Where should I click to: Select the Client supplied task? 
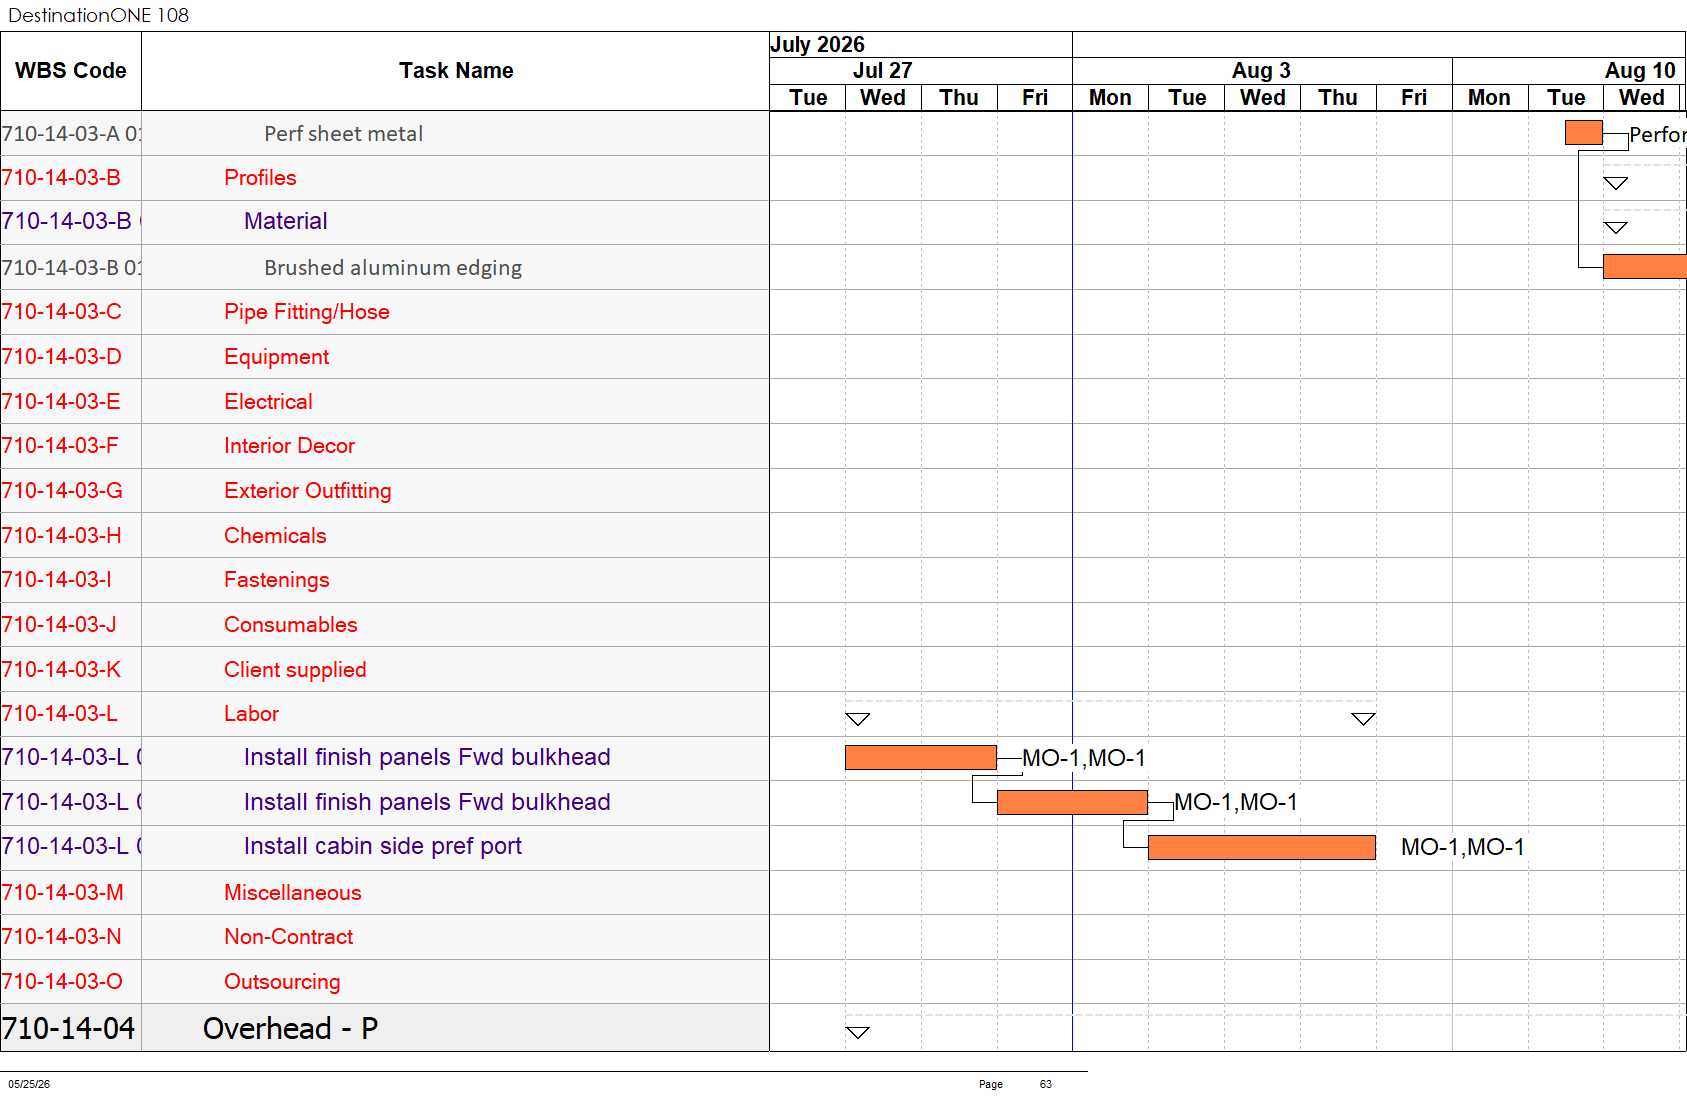[x=295, y=670]
